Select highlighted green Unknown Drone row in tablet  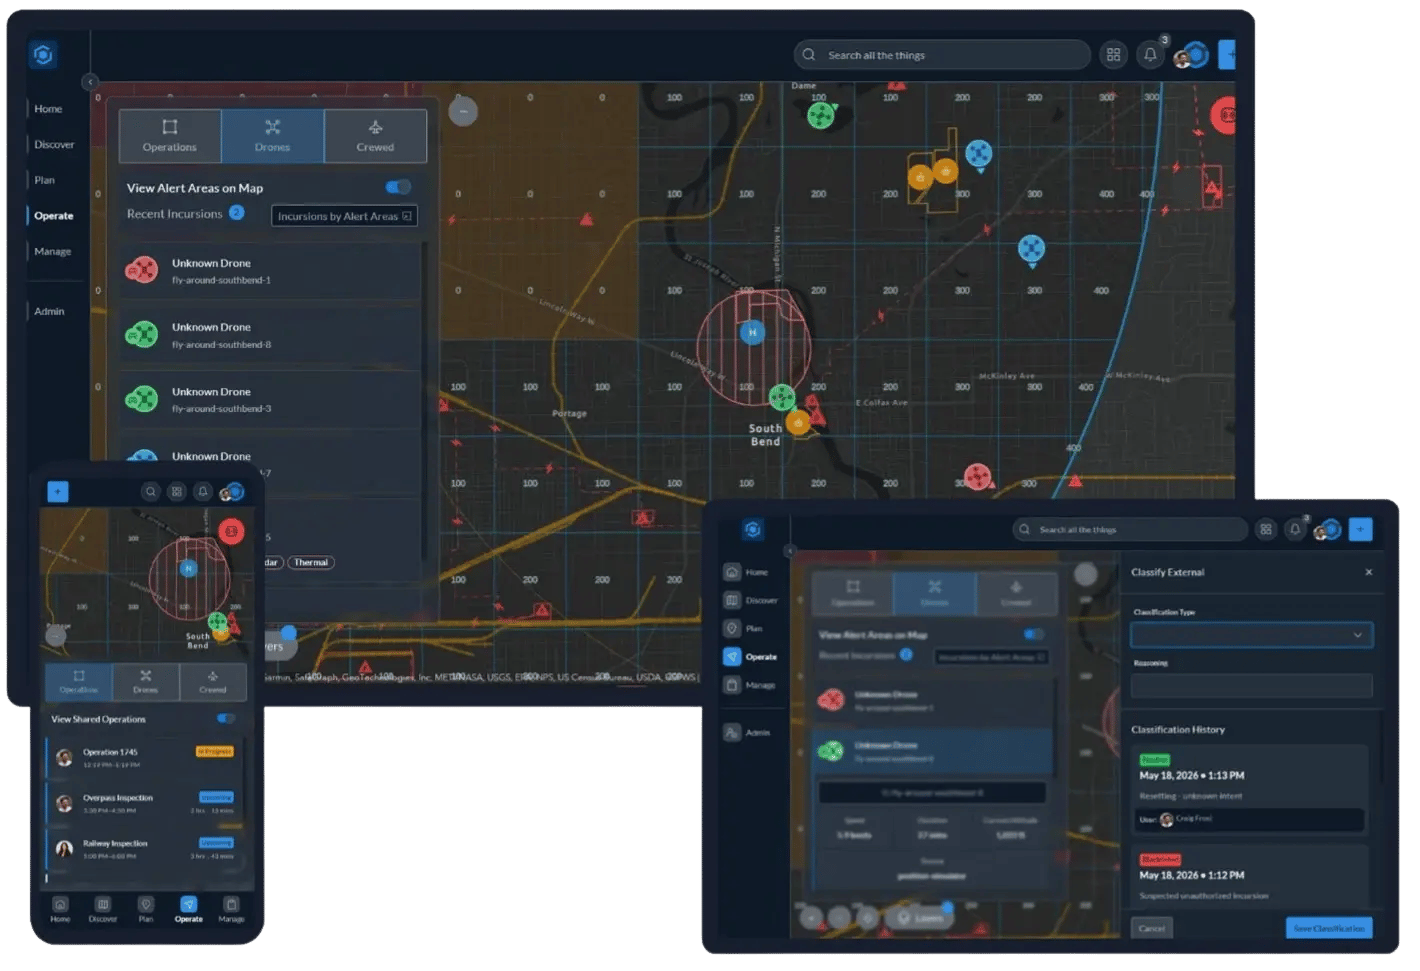tap(930, 751)
